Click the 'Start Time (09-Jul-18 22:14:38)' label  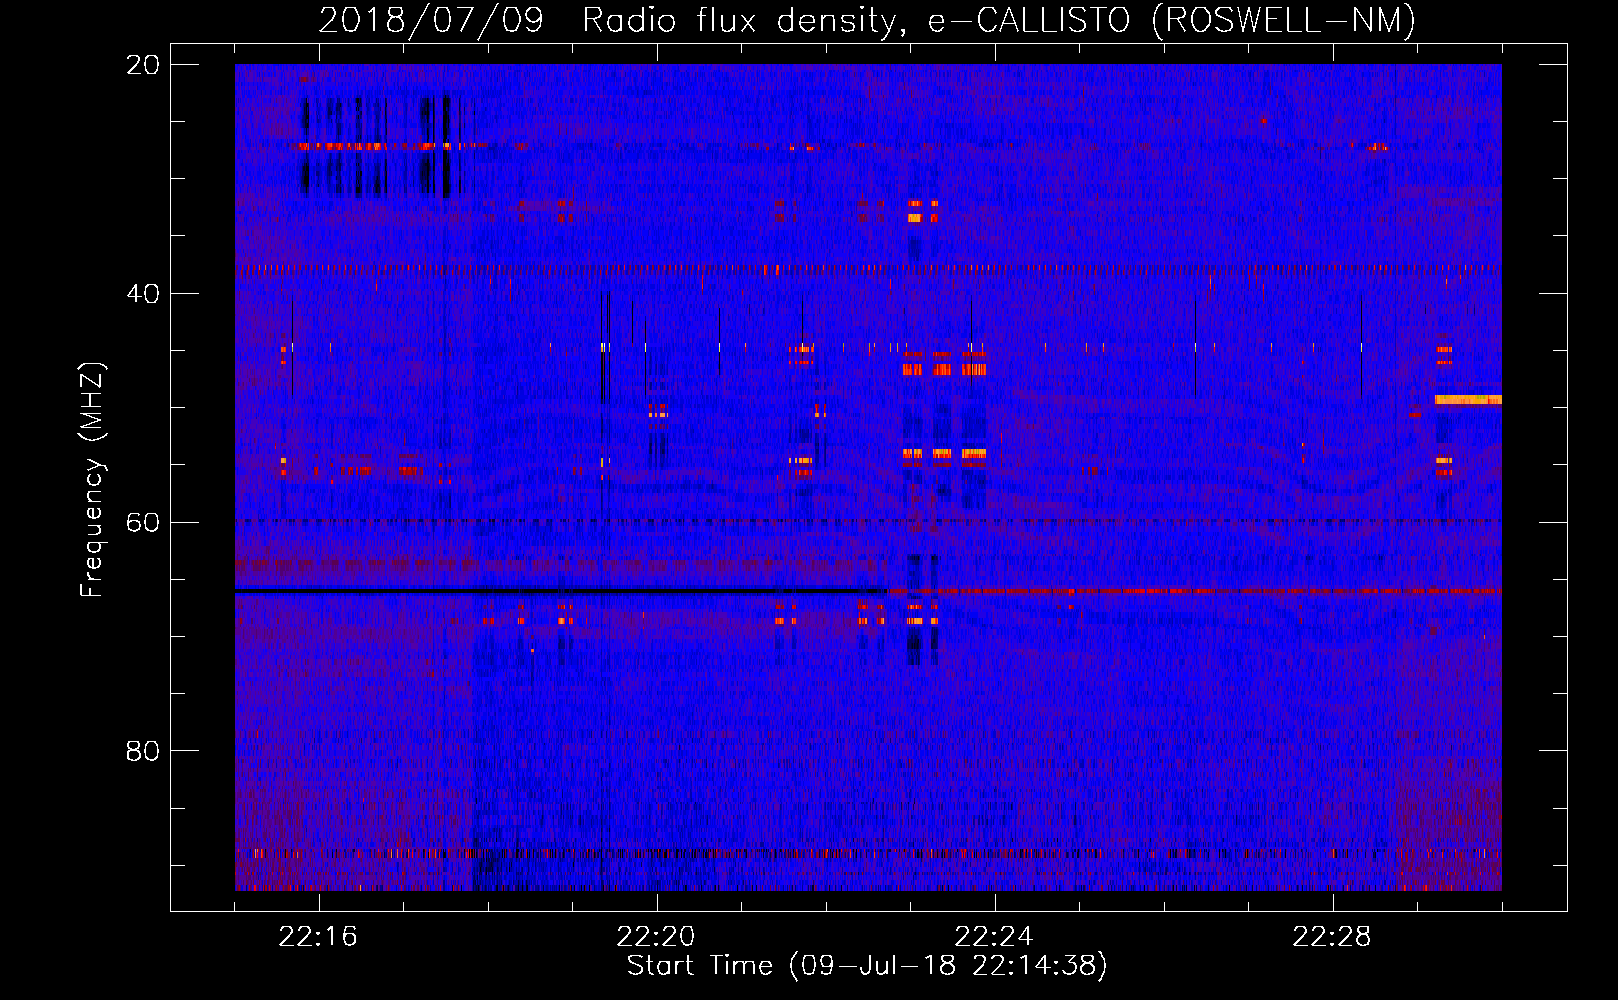point(867,966)
